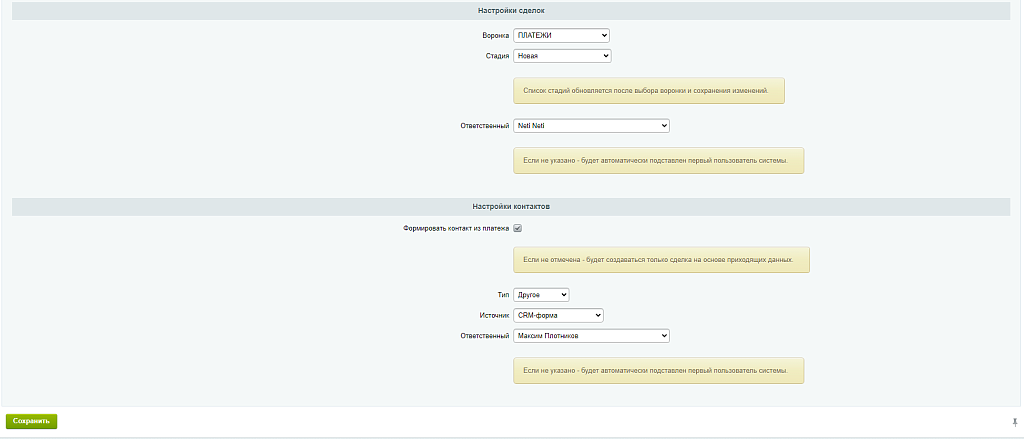Screen dimensions: 1024x439
Task: Click the 'Формировать контакт из платежа' label text
Action: 456,228
